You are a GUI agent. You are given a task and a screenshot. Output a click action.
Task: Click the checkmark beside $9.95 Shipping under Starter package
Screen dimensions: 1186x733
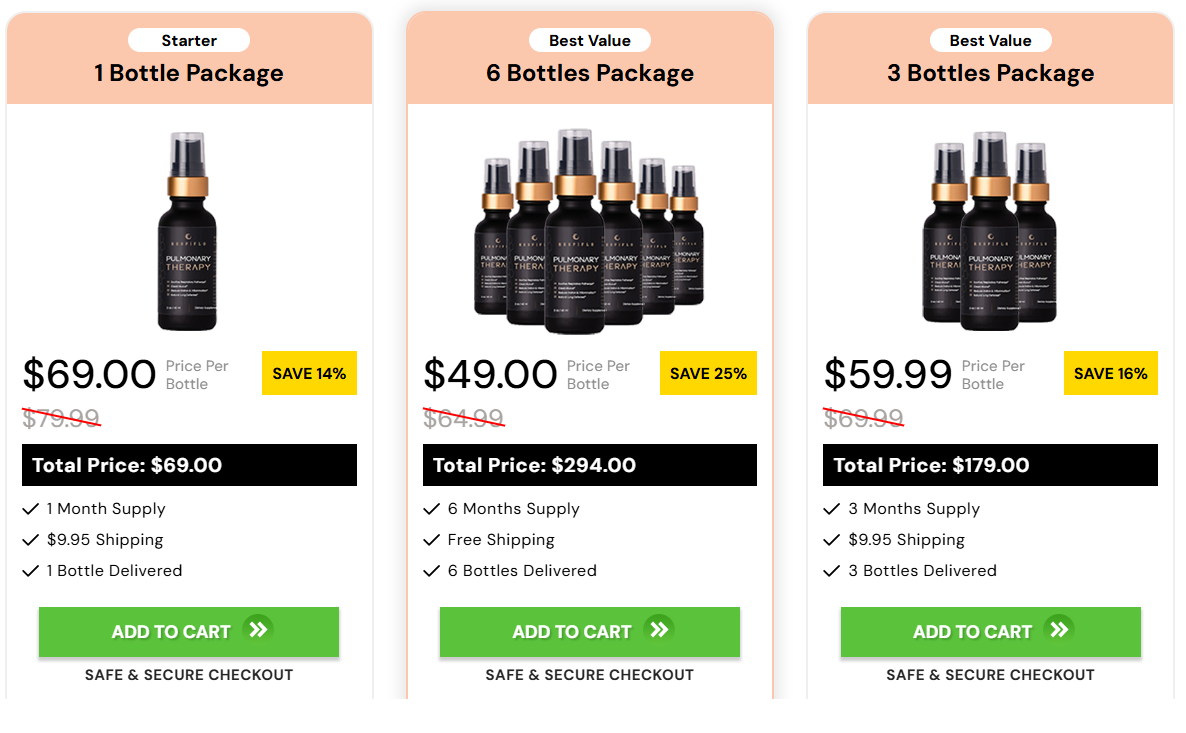click(31, 540)
